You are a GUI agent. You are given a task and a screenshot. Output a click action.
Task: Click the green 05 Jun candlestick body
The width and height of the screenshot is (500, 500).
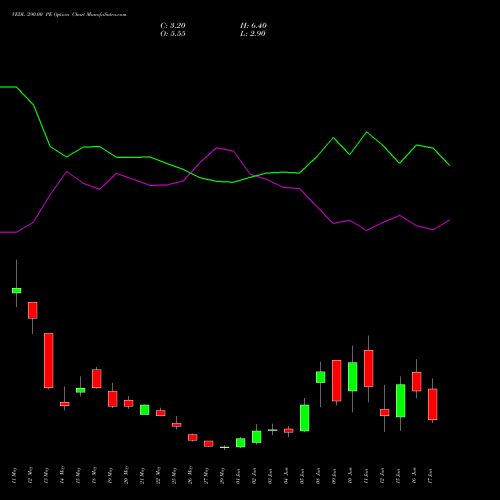point(305,418)
